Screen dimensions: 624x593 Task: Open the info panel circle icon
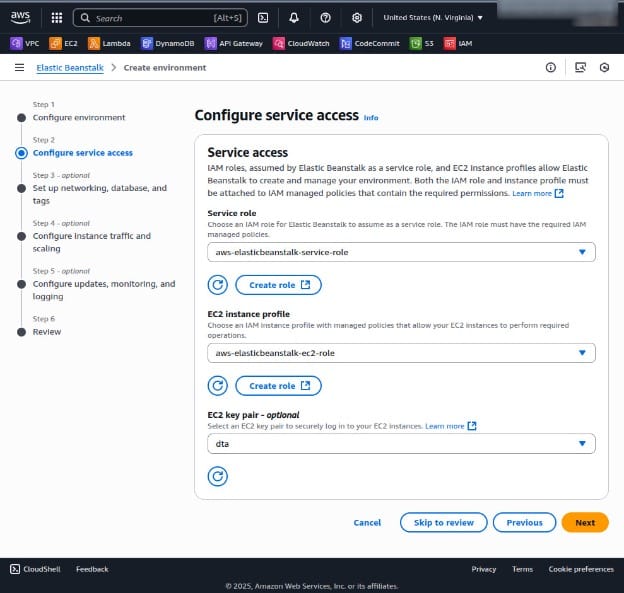pyautogui.click(x=551, y=67)
